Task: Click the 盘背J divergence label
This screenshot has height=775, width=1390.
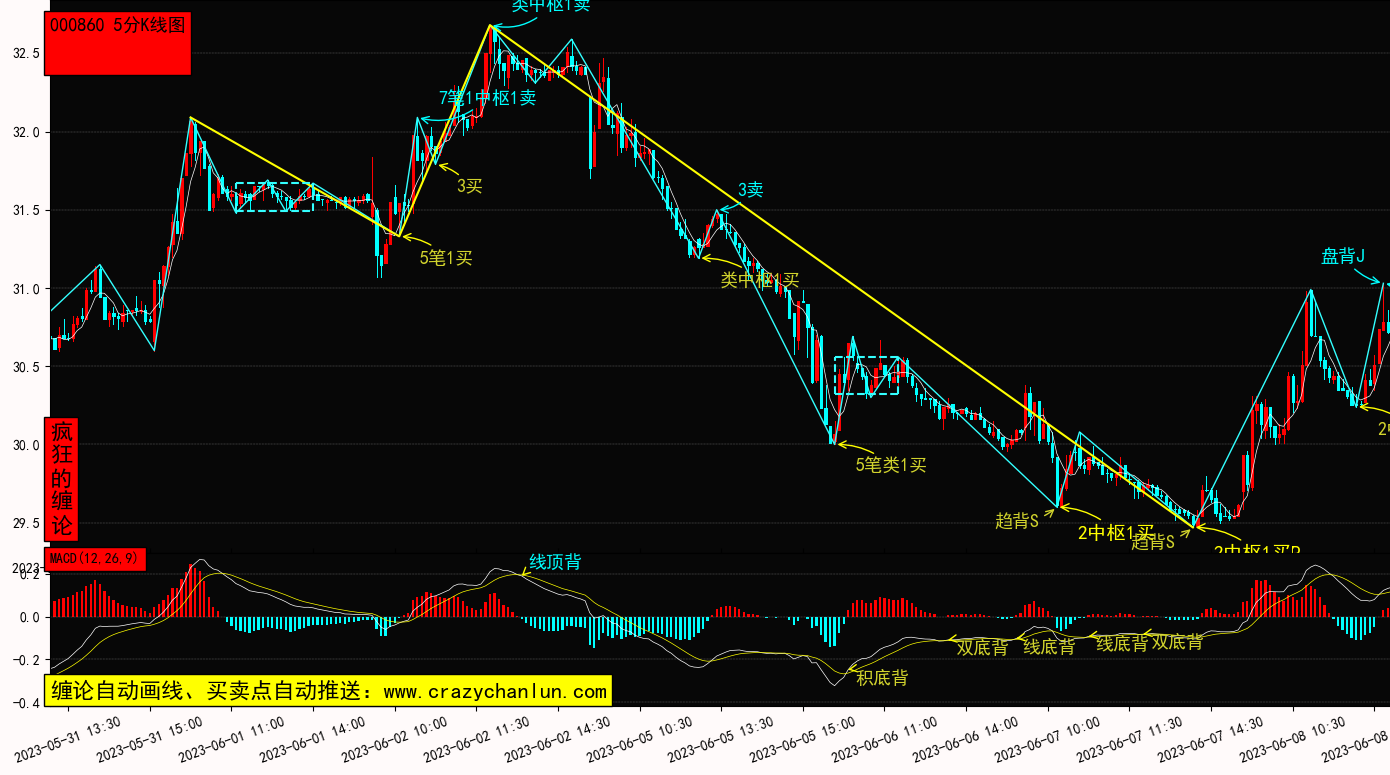Action: coord(1343,256)
